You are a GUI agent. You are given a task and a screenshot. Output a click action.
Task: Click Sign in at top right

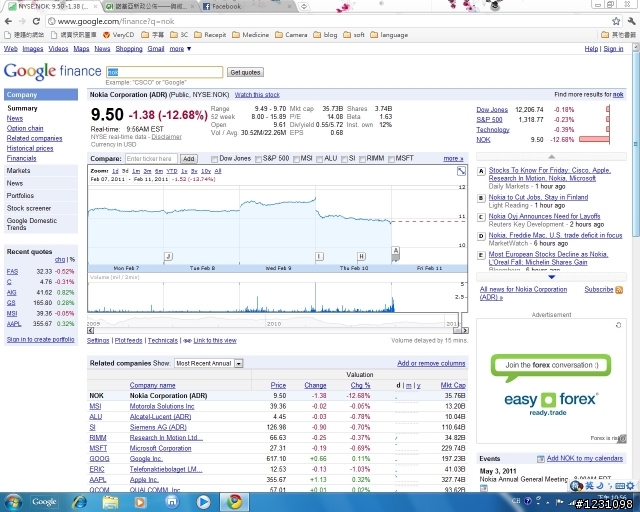[613, 49]
